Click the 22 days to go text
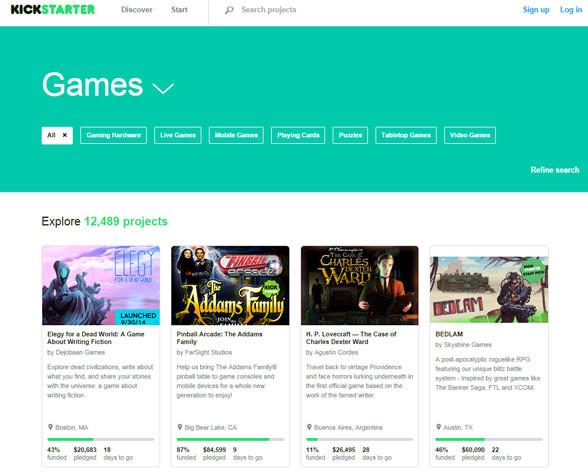The height and width of the screenshot is (472, 588). (506, 454)
